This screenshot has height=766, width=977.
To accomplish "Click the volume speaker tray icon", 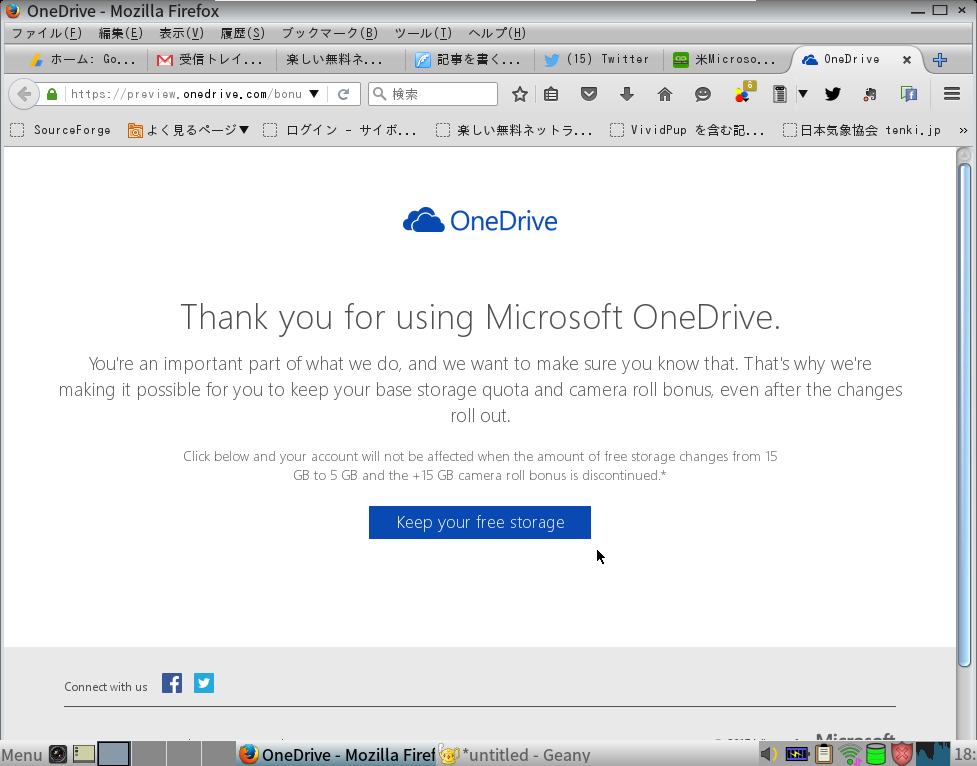I will (769, 754).
